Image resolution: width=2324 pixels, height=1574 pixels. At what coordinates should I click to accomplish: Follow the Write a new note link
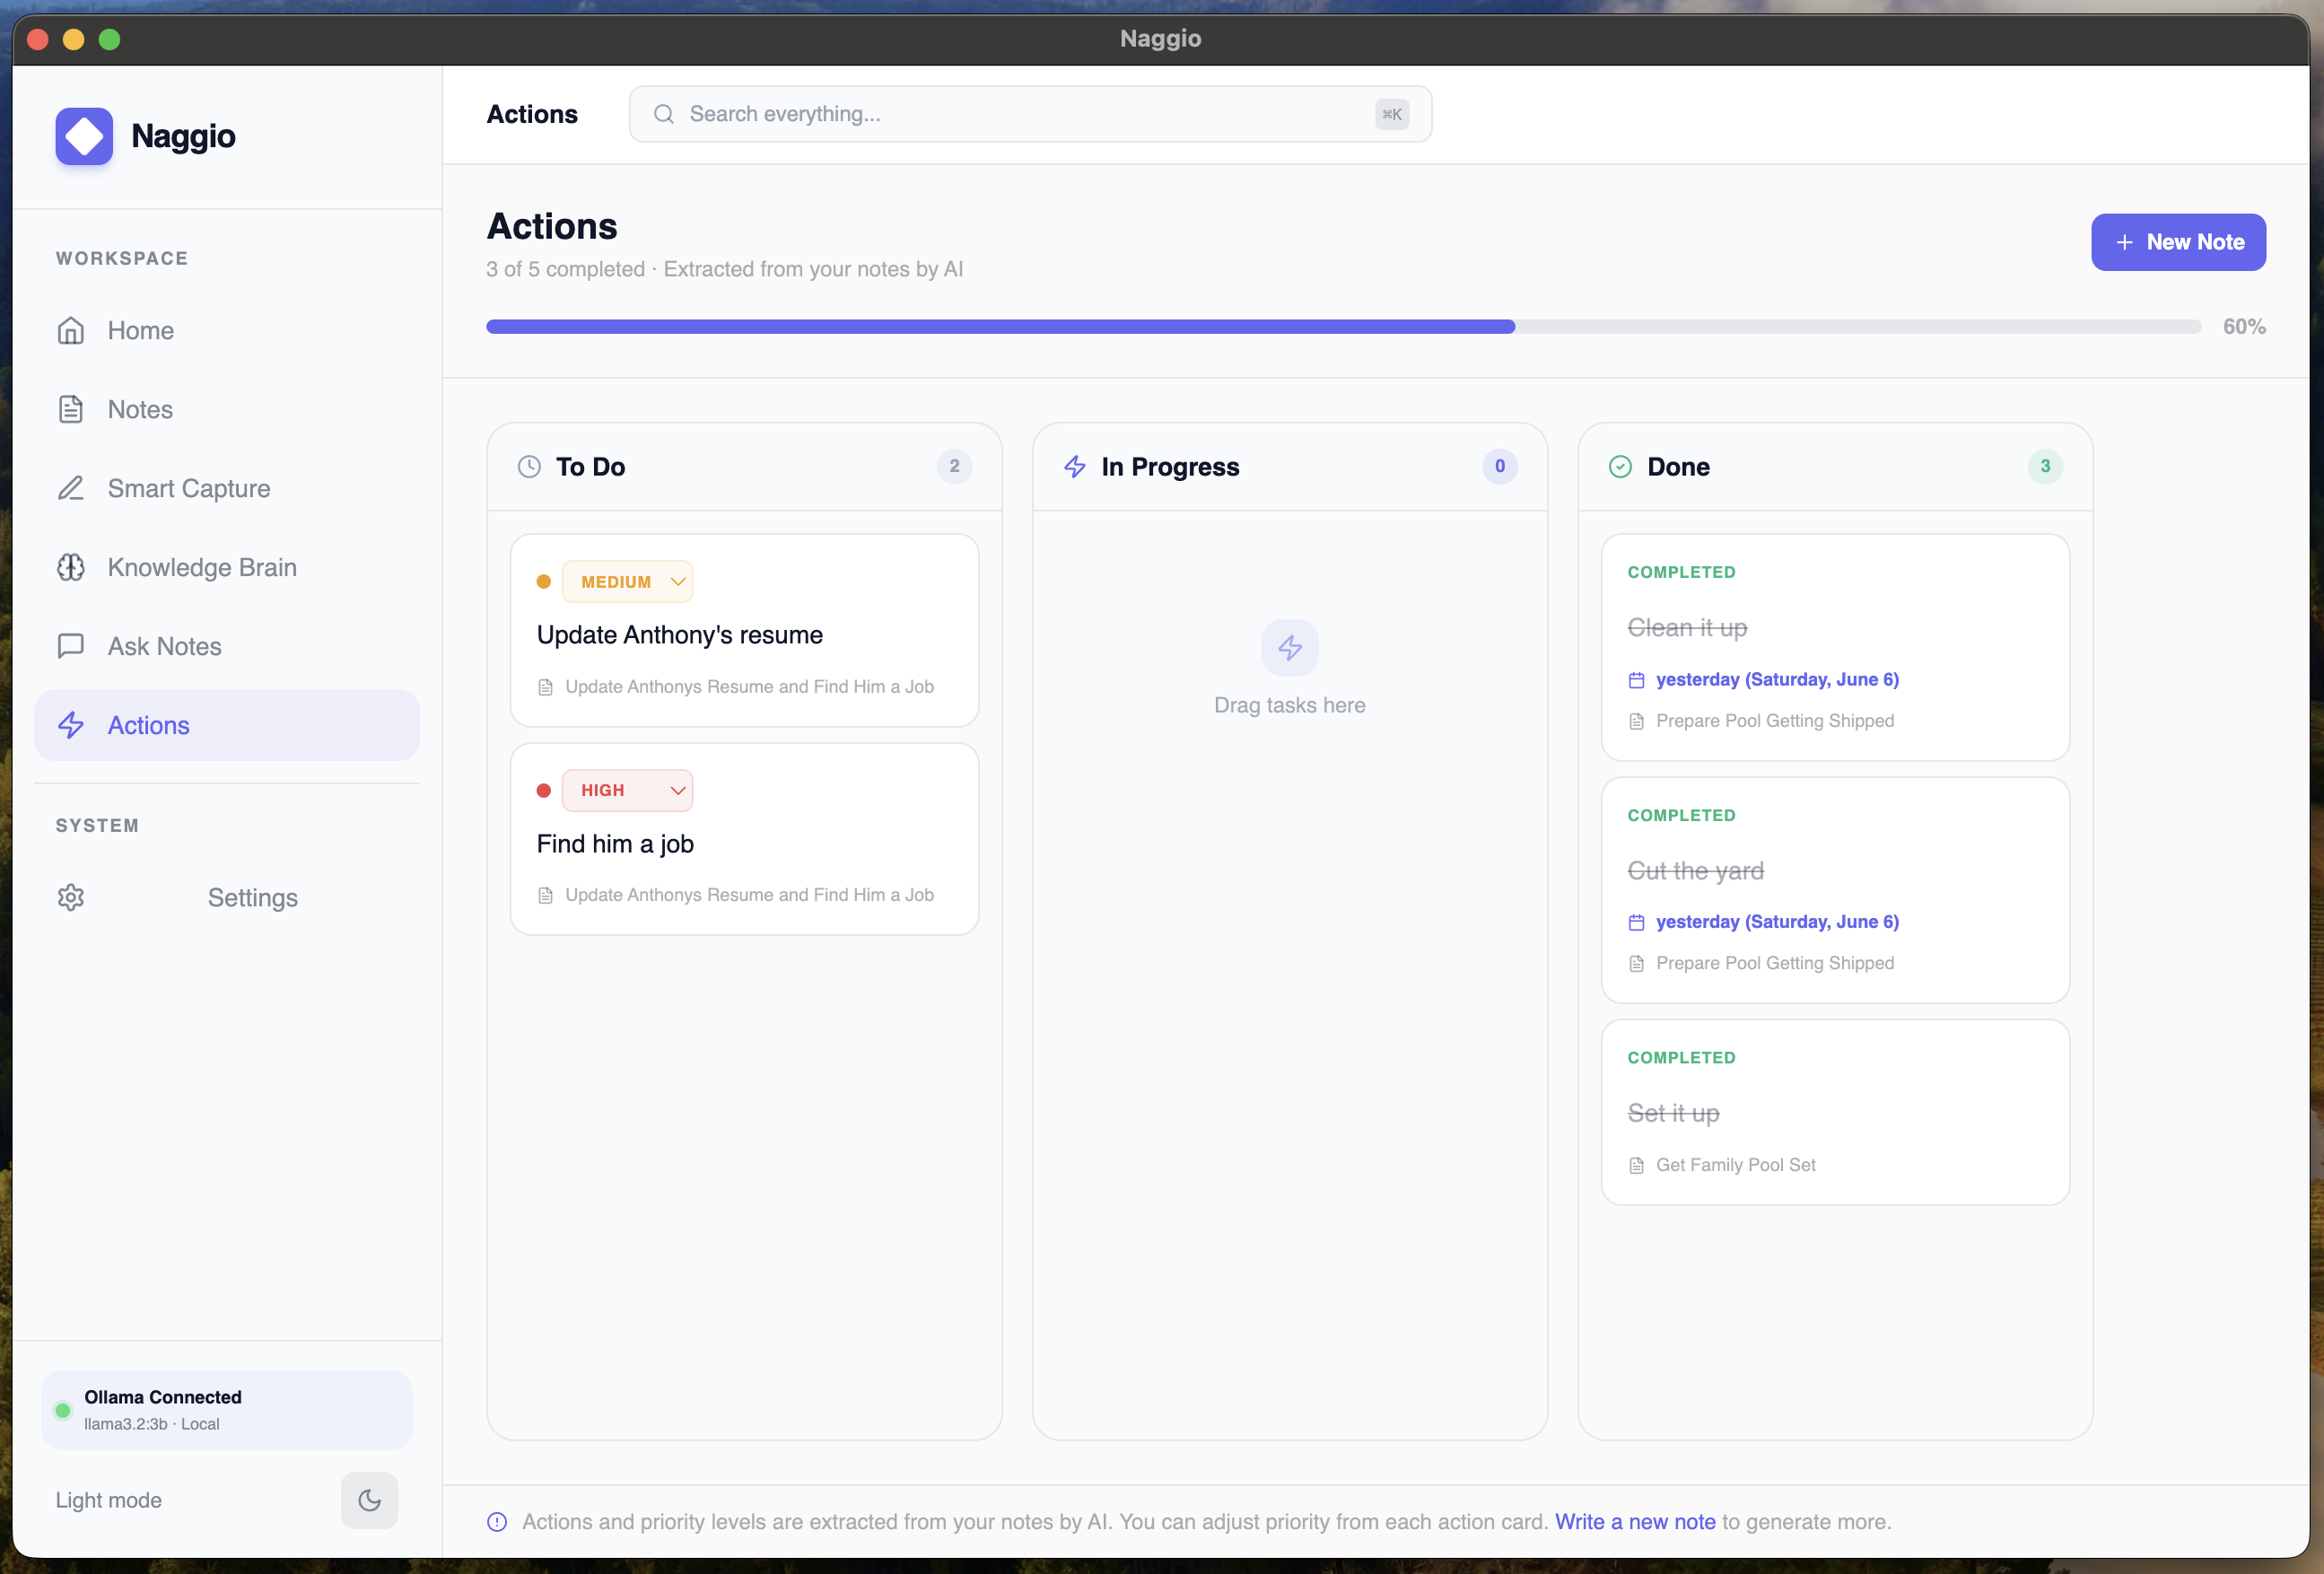[1635, 1522]
